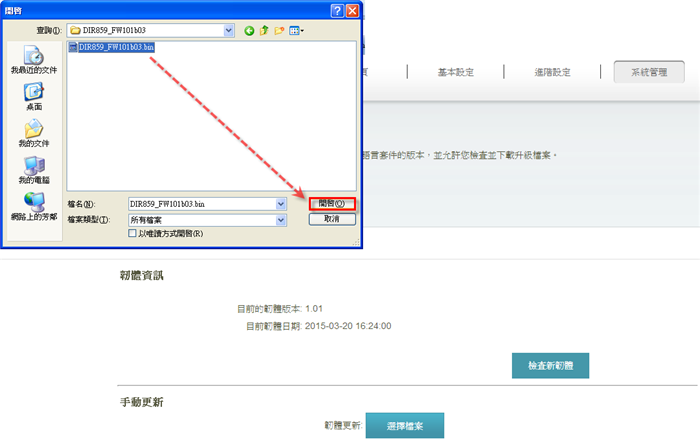Viewport: 700px width, 444px height.
Task: Switch to the 系統管理 tab
Action: click(650, 72)
